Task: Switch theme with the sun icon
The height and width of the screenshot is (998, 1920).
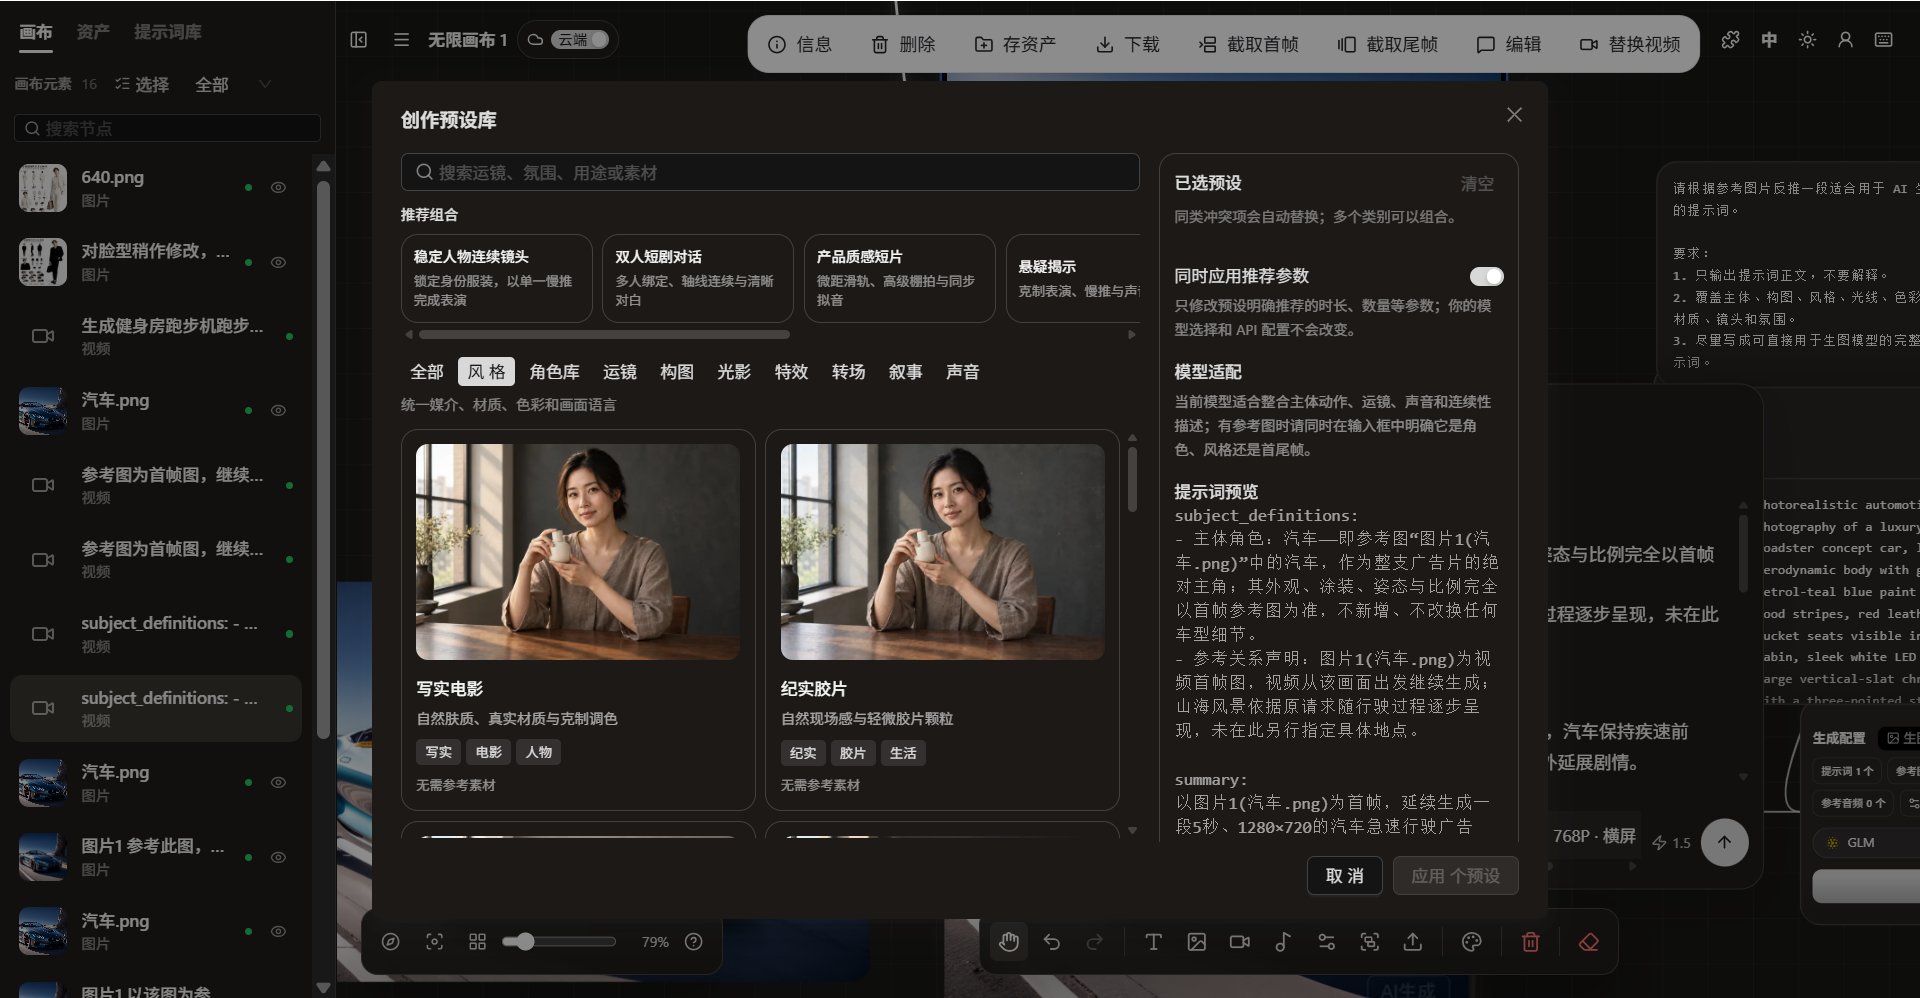Action: coord(1807,40)
